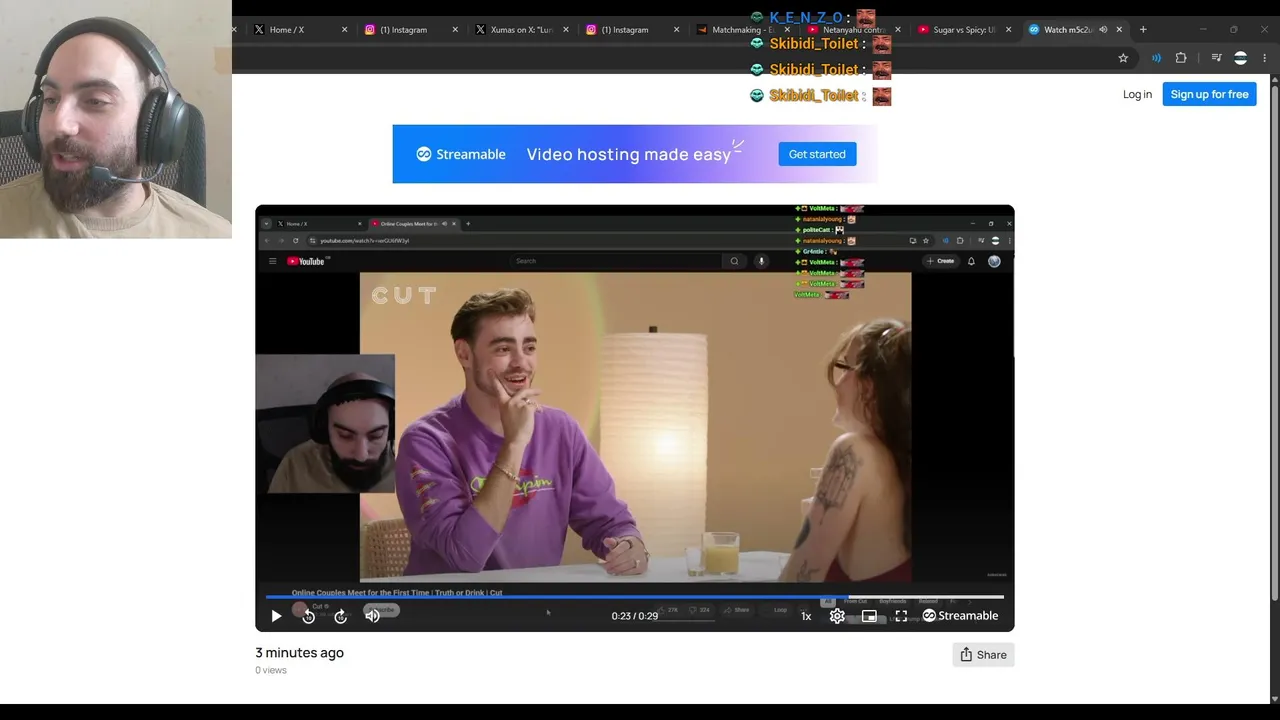The image size is (1280, 720).
Task: Enter fullscreen video mode
Action: (901, 616)
